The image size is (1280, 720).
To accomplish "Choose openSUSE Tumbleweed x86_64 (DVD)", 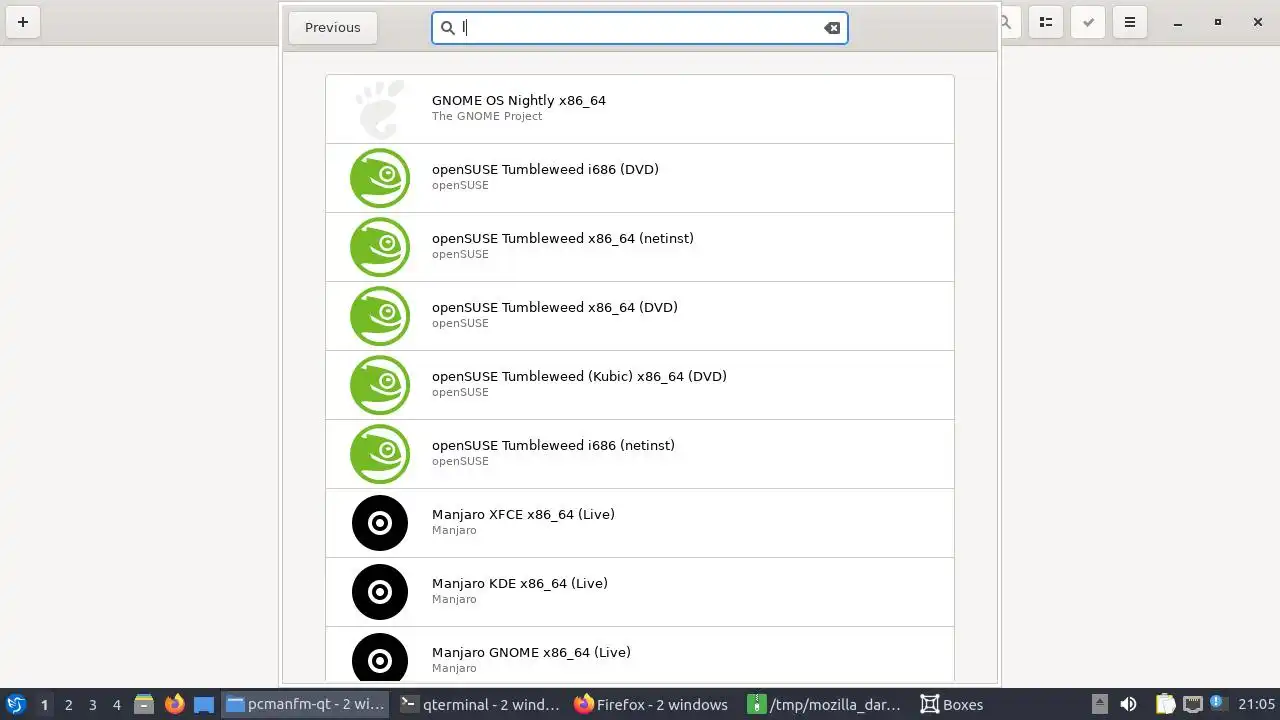I will (x=640, y=316).
